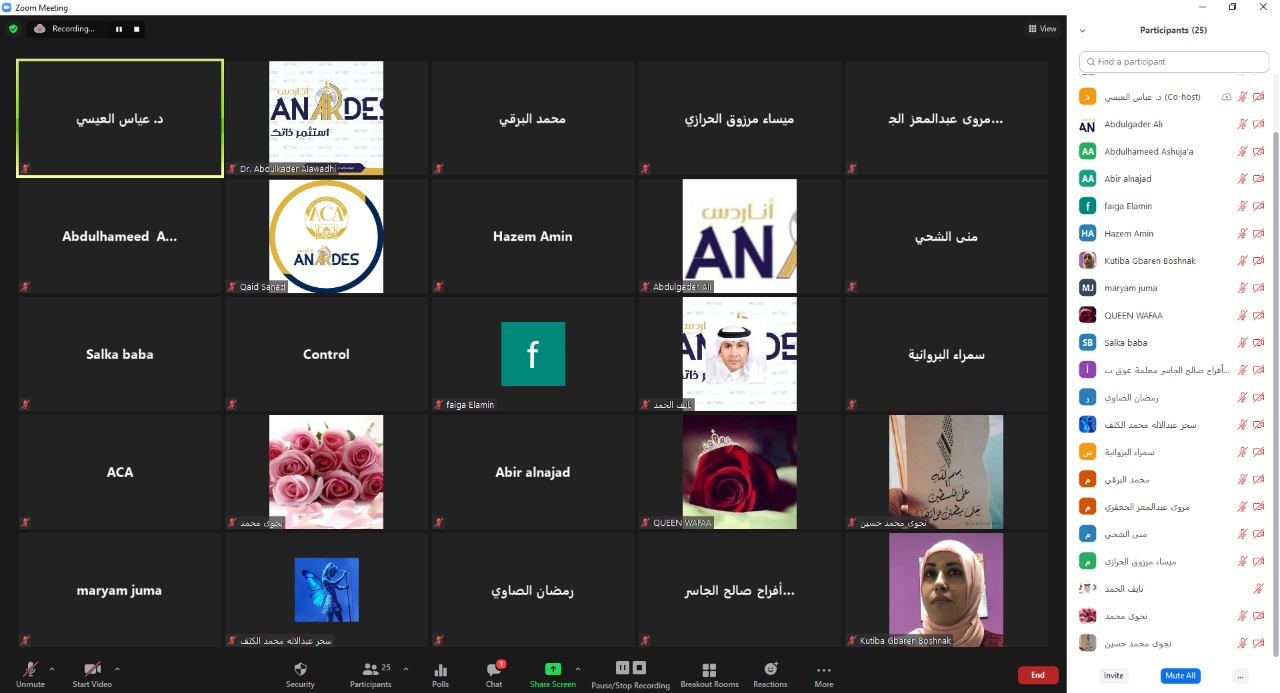
Task: Click the green Share Screen icon
Action: tap(552, 669)
